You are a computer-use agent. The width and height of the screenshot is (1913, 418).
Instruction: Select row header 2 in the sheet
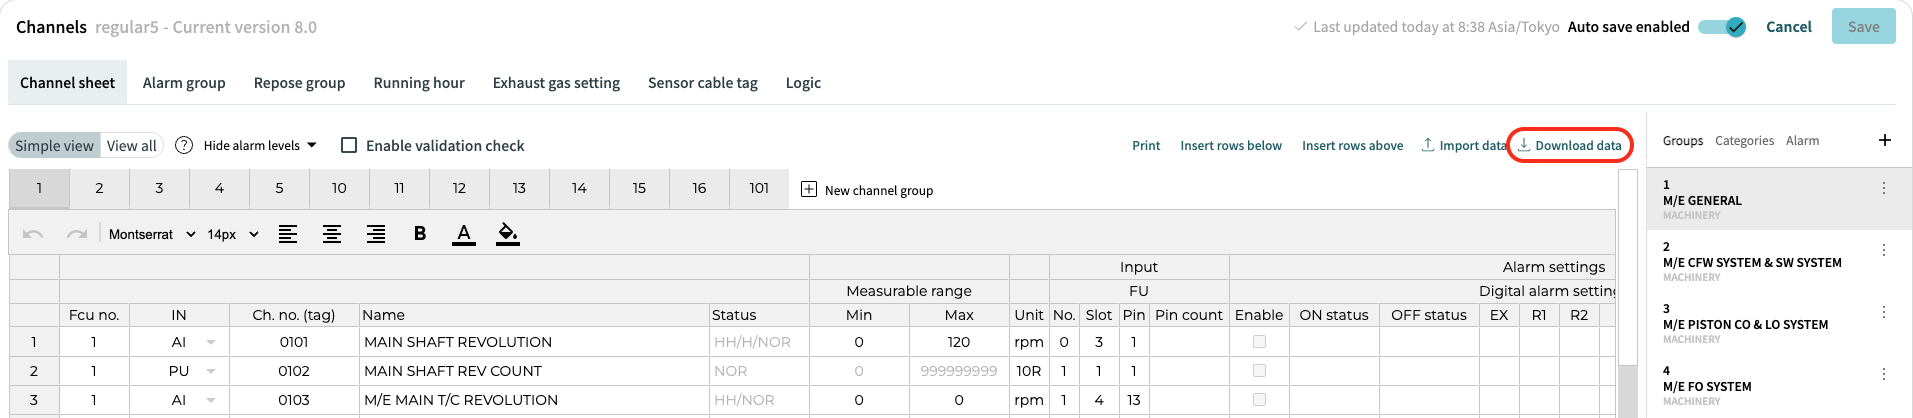click(x=34, y=371)
